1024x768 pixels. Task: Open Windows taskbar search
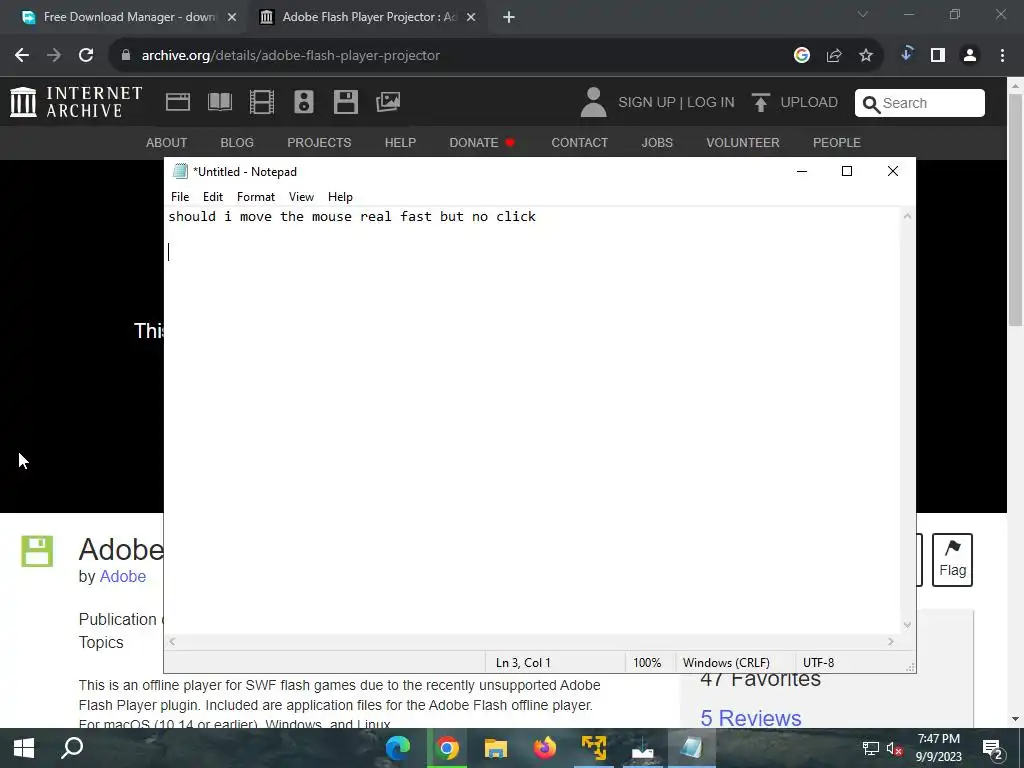72,748
